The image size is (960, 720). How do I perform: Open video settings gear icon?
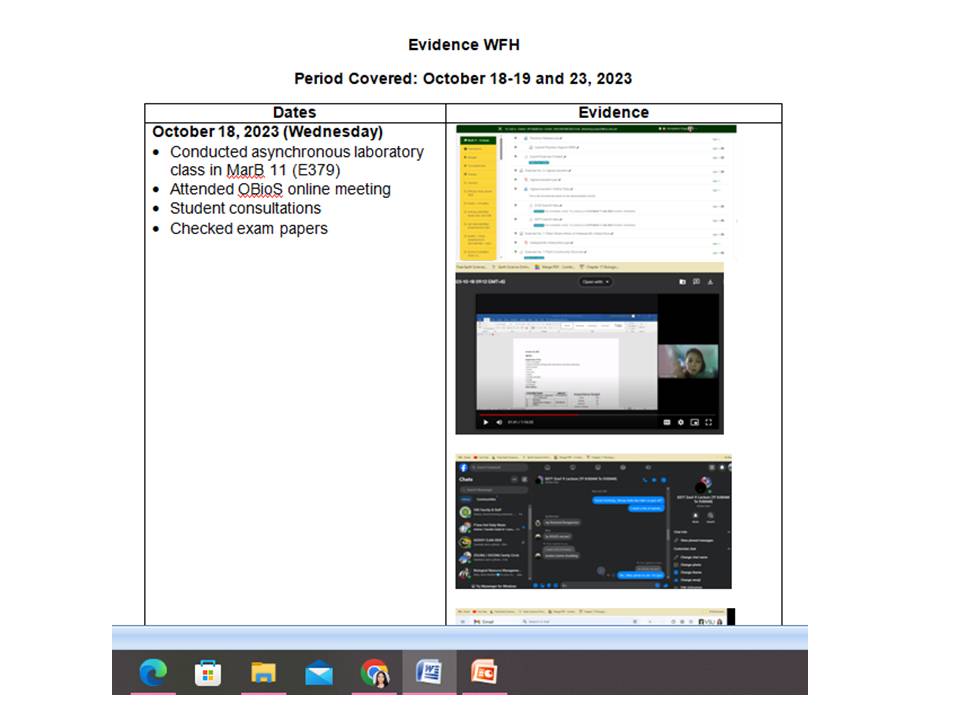[x=681, y=423]
